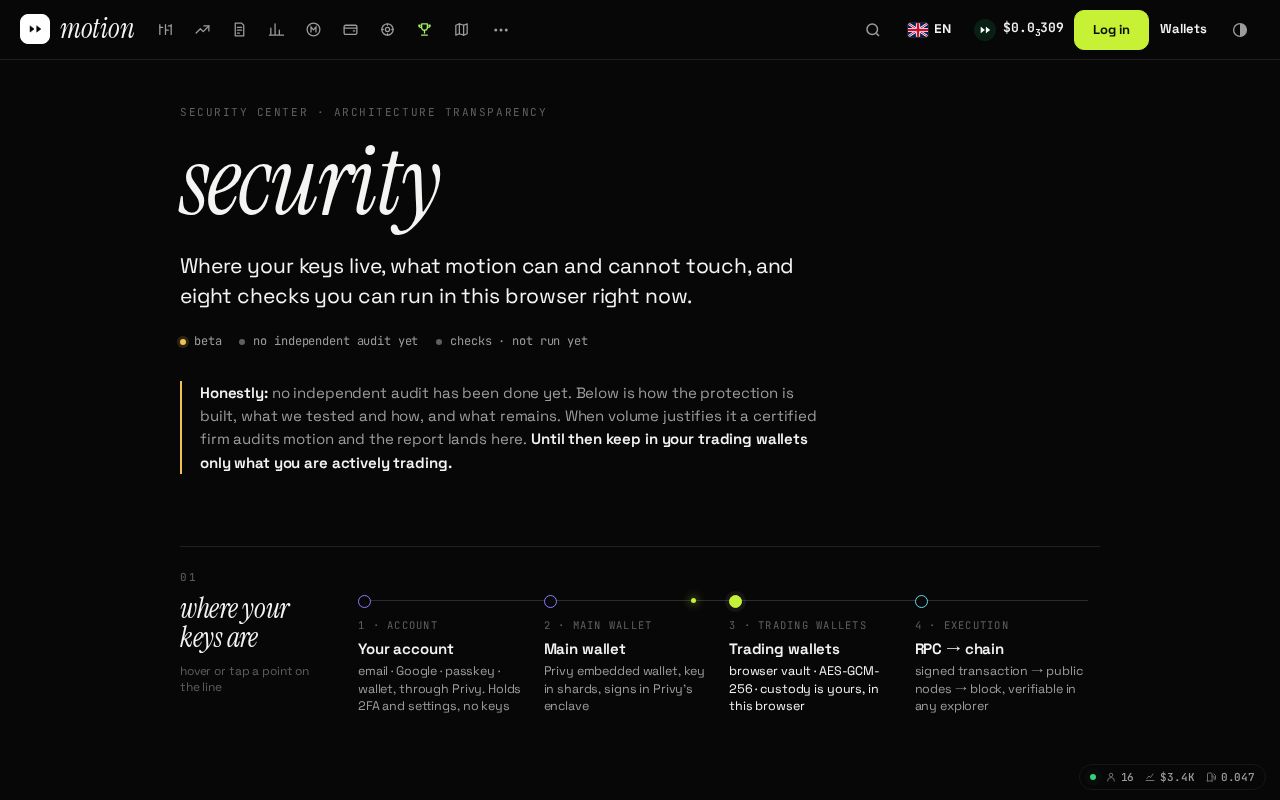Click the 'Your account' step heading
The image size is (1280, 800).
[406, 649]
